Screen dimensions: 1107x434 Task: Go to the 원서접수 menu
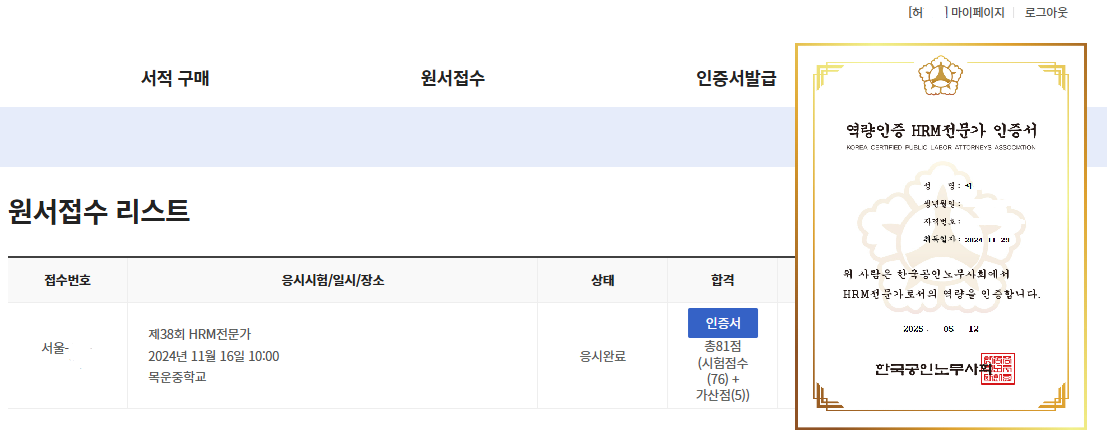[453, 78]
